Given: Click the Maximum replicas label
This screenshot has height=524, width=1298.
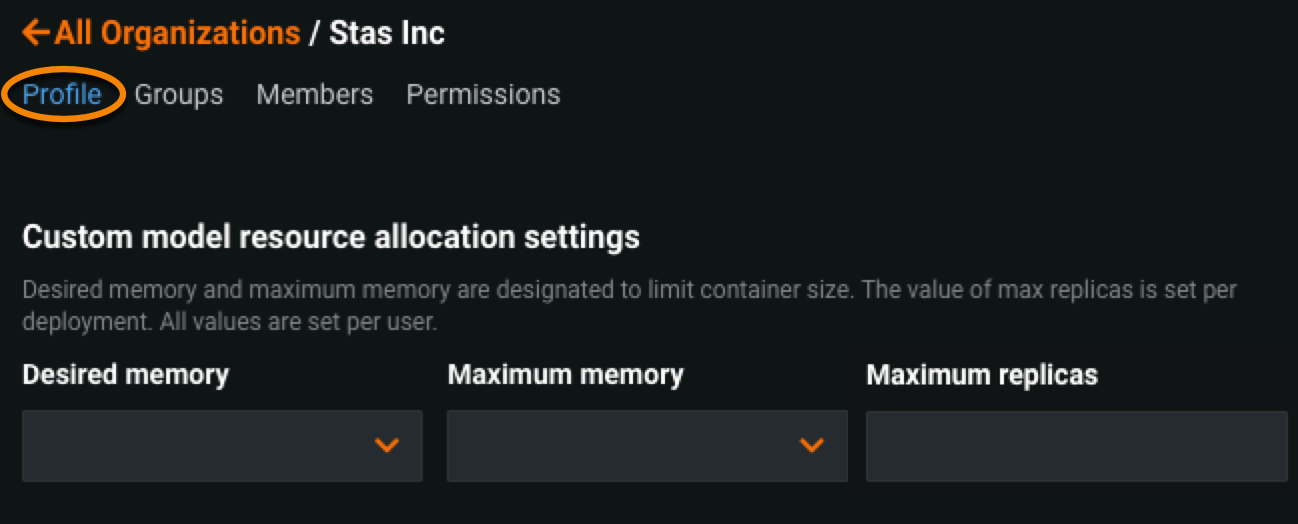Looking at the screenshot, I should click(982, 375).
